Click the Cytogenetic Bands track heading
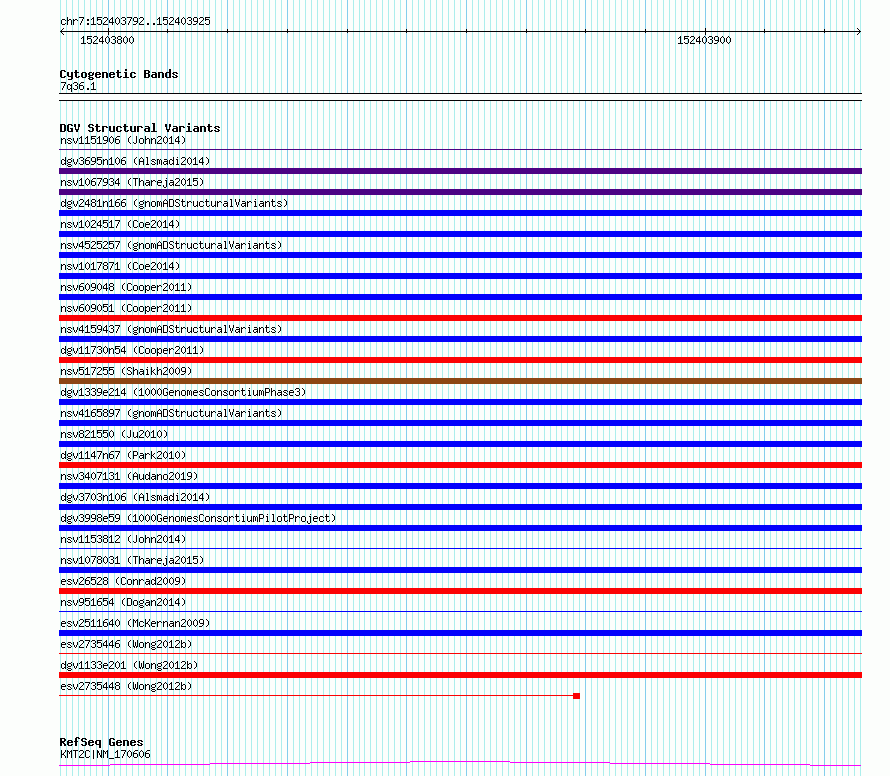Viewport: 890px width, 776px height. tap(119, 74)
